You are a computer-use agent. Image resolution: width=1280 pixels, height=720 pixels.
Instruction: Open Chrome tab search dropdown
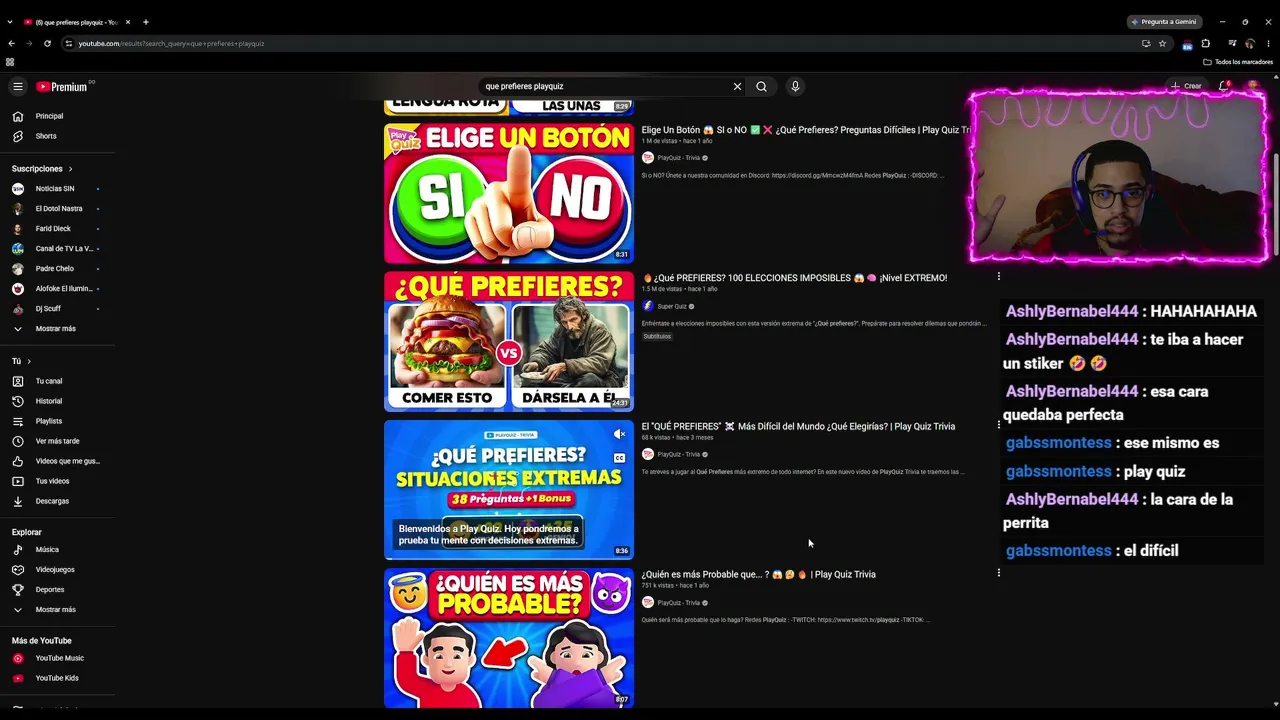(x=9, y=22)
